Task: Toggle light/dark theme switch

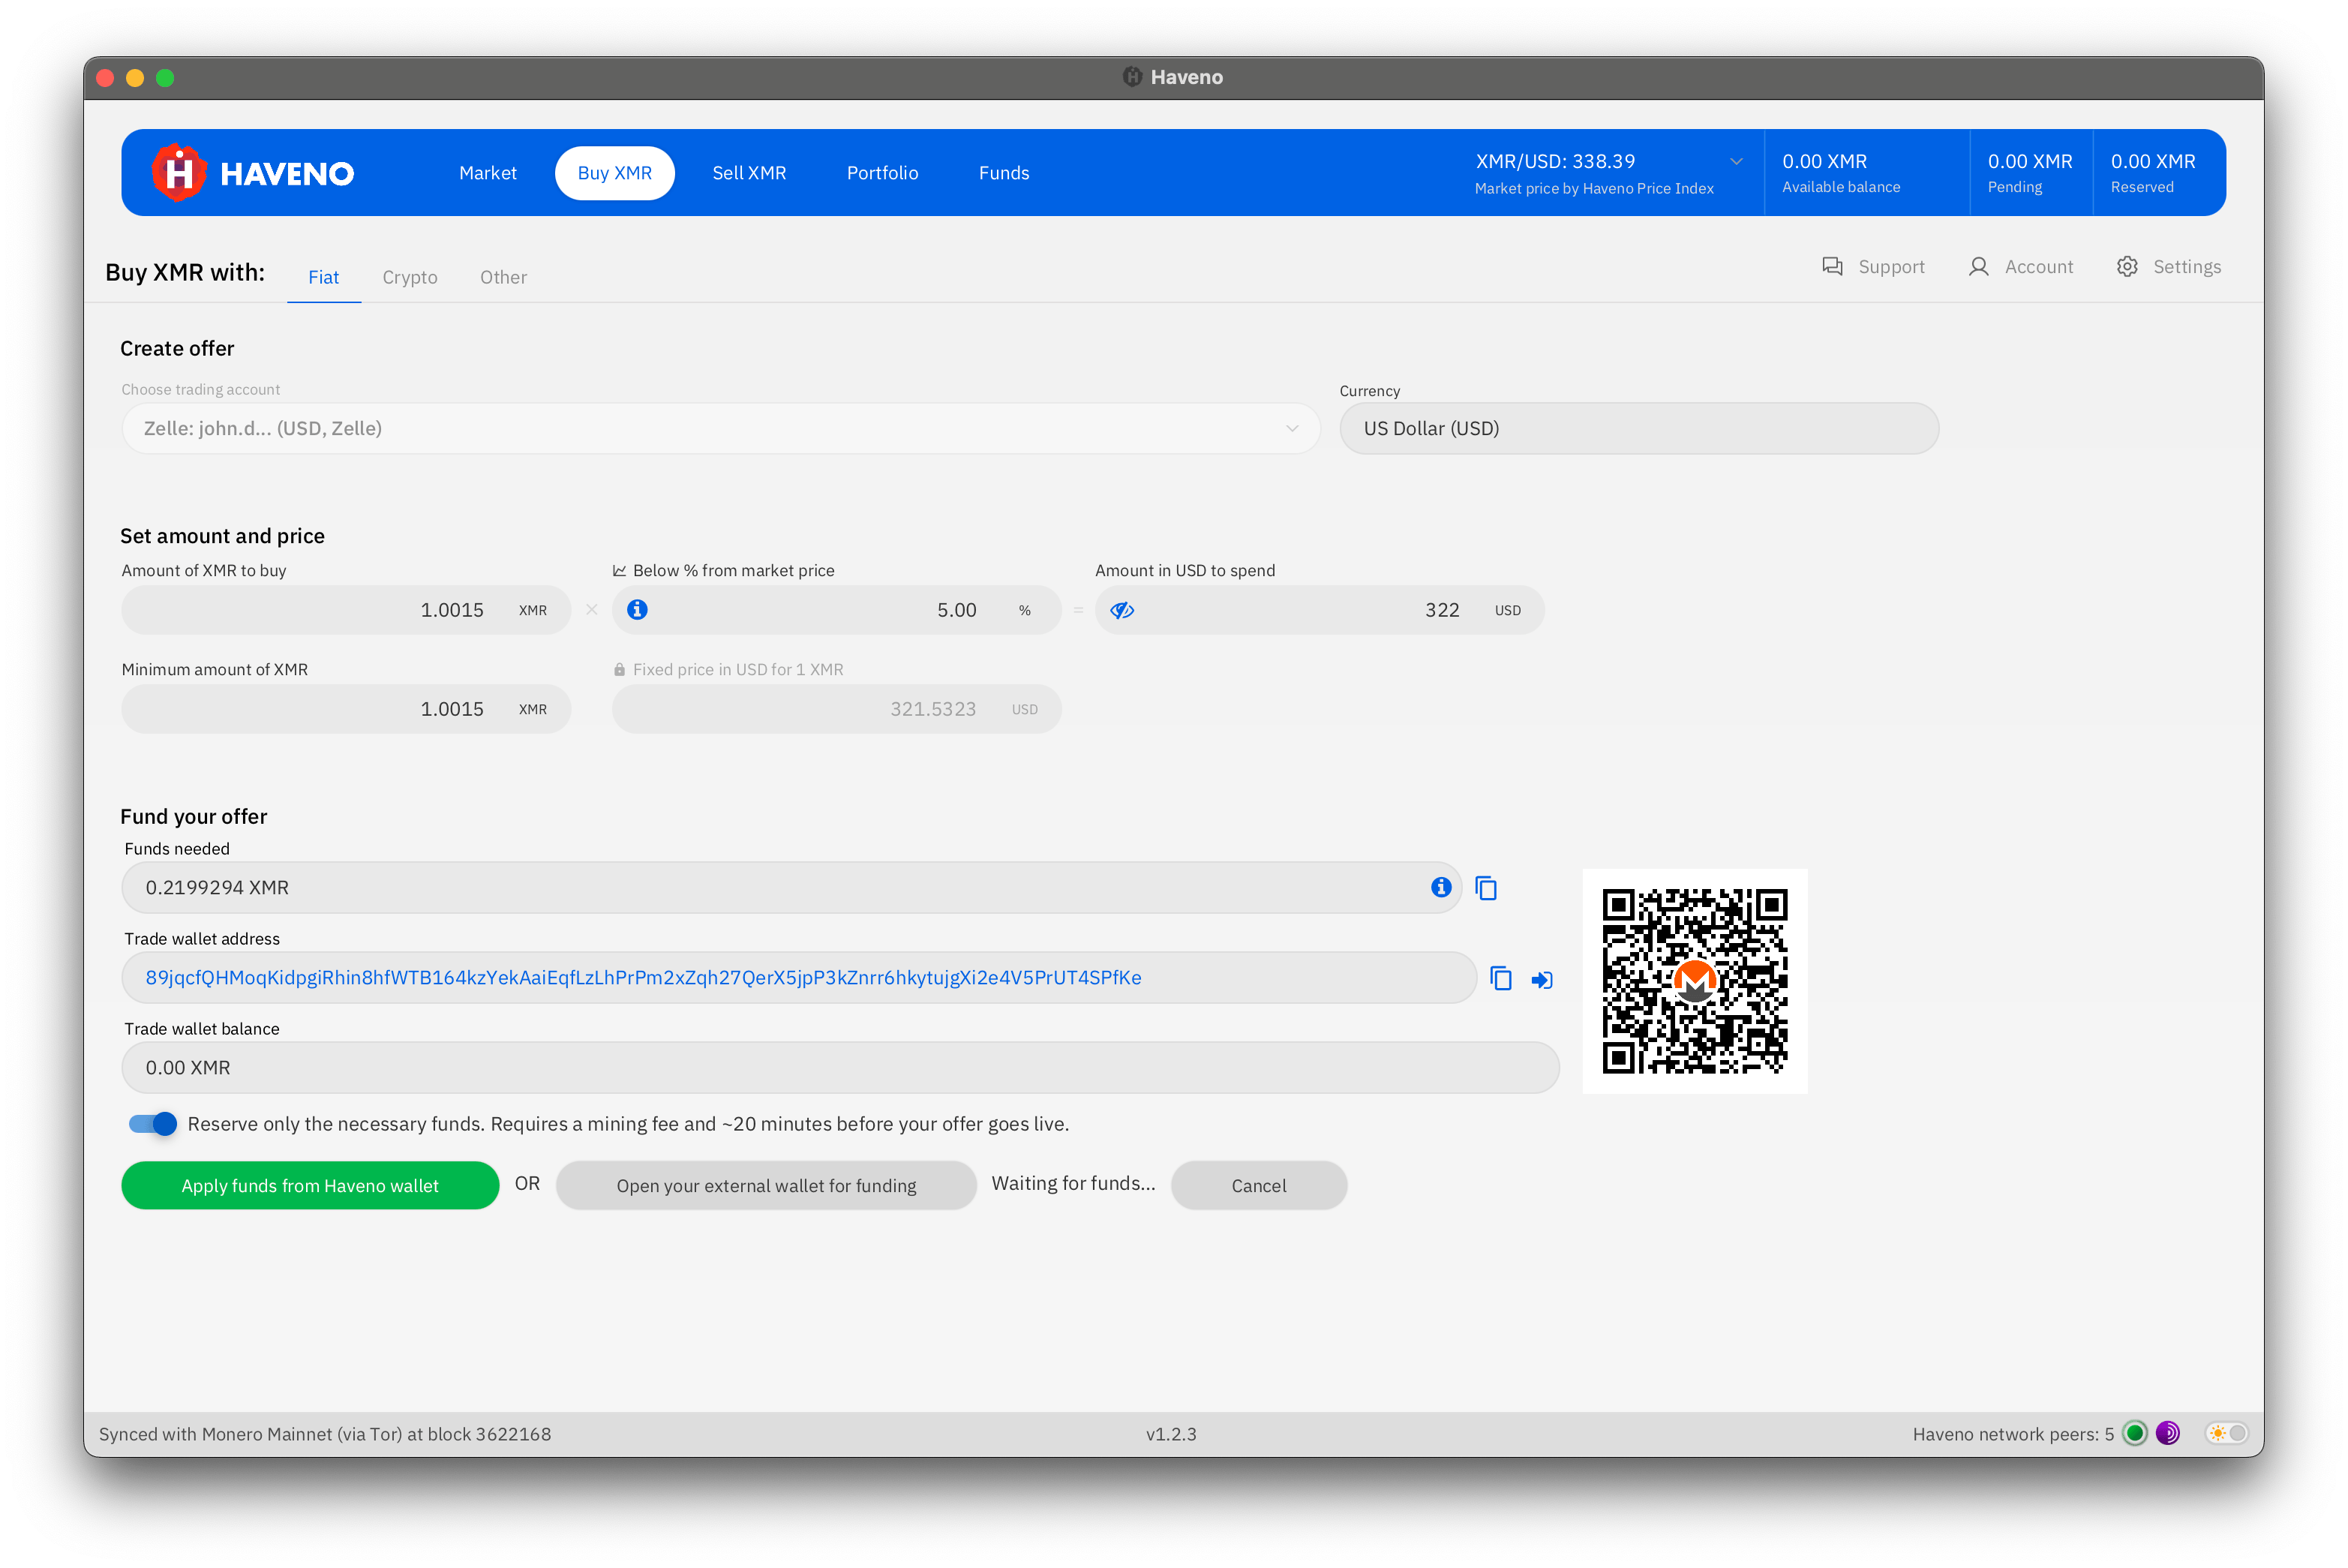Action: tap(2227, 1433)
